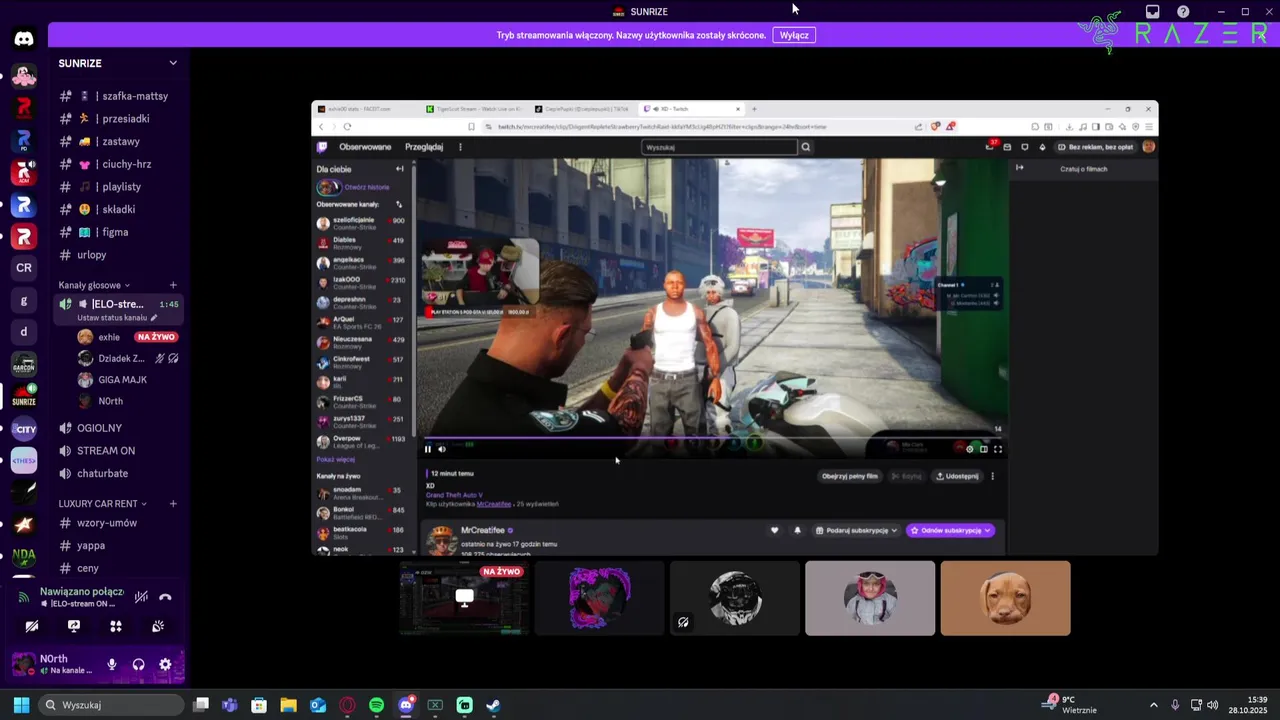This screenshot has width=1280, height=720.
Task: Open Spotify from the taskbar
Action: [376, 705]
